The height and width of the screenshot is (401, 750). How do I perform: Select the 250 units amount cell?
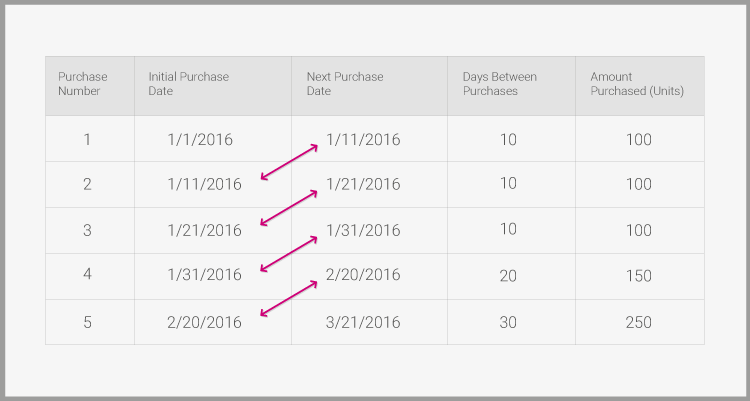click(638, 322)
